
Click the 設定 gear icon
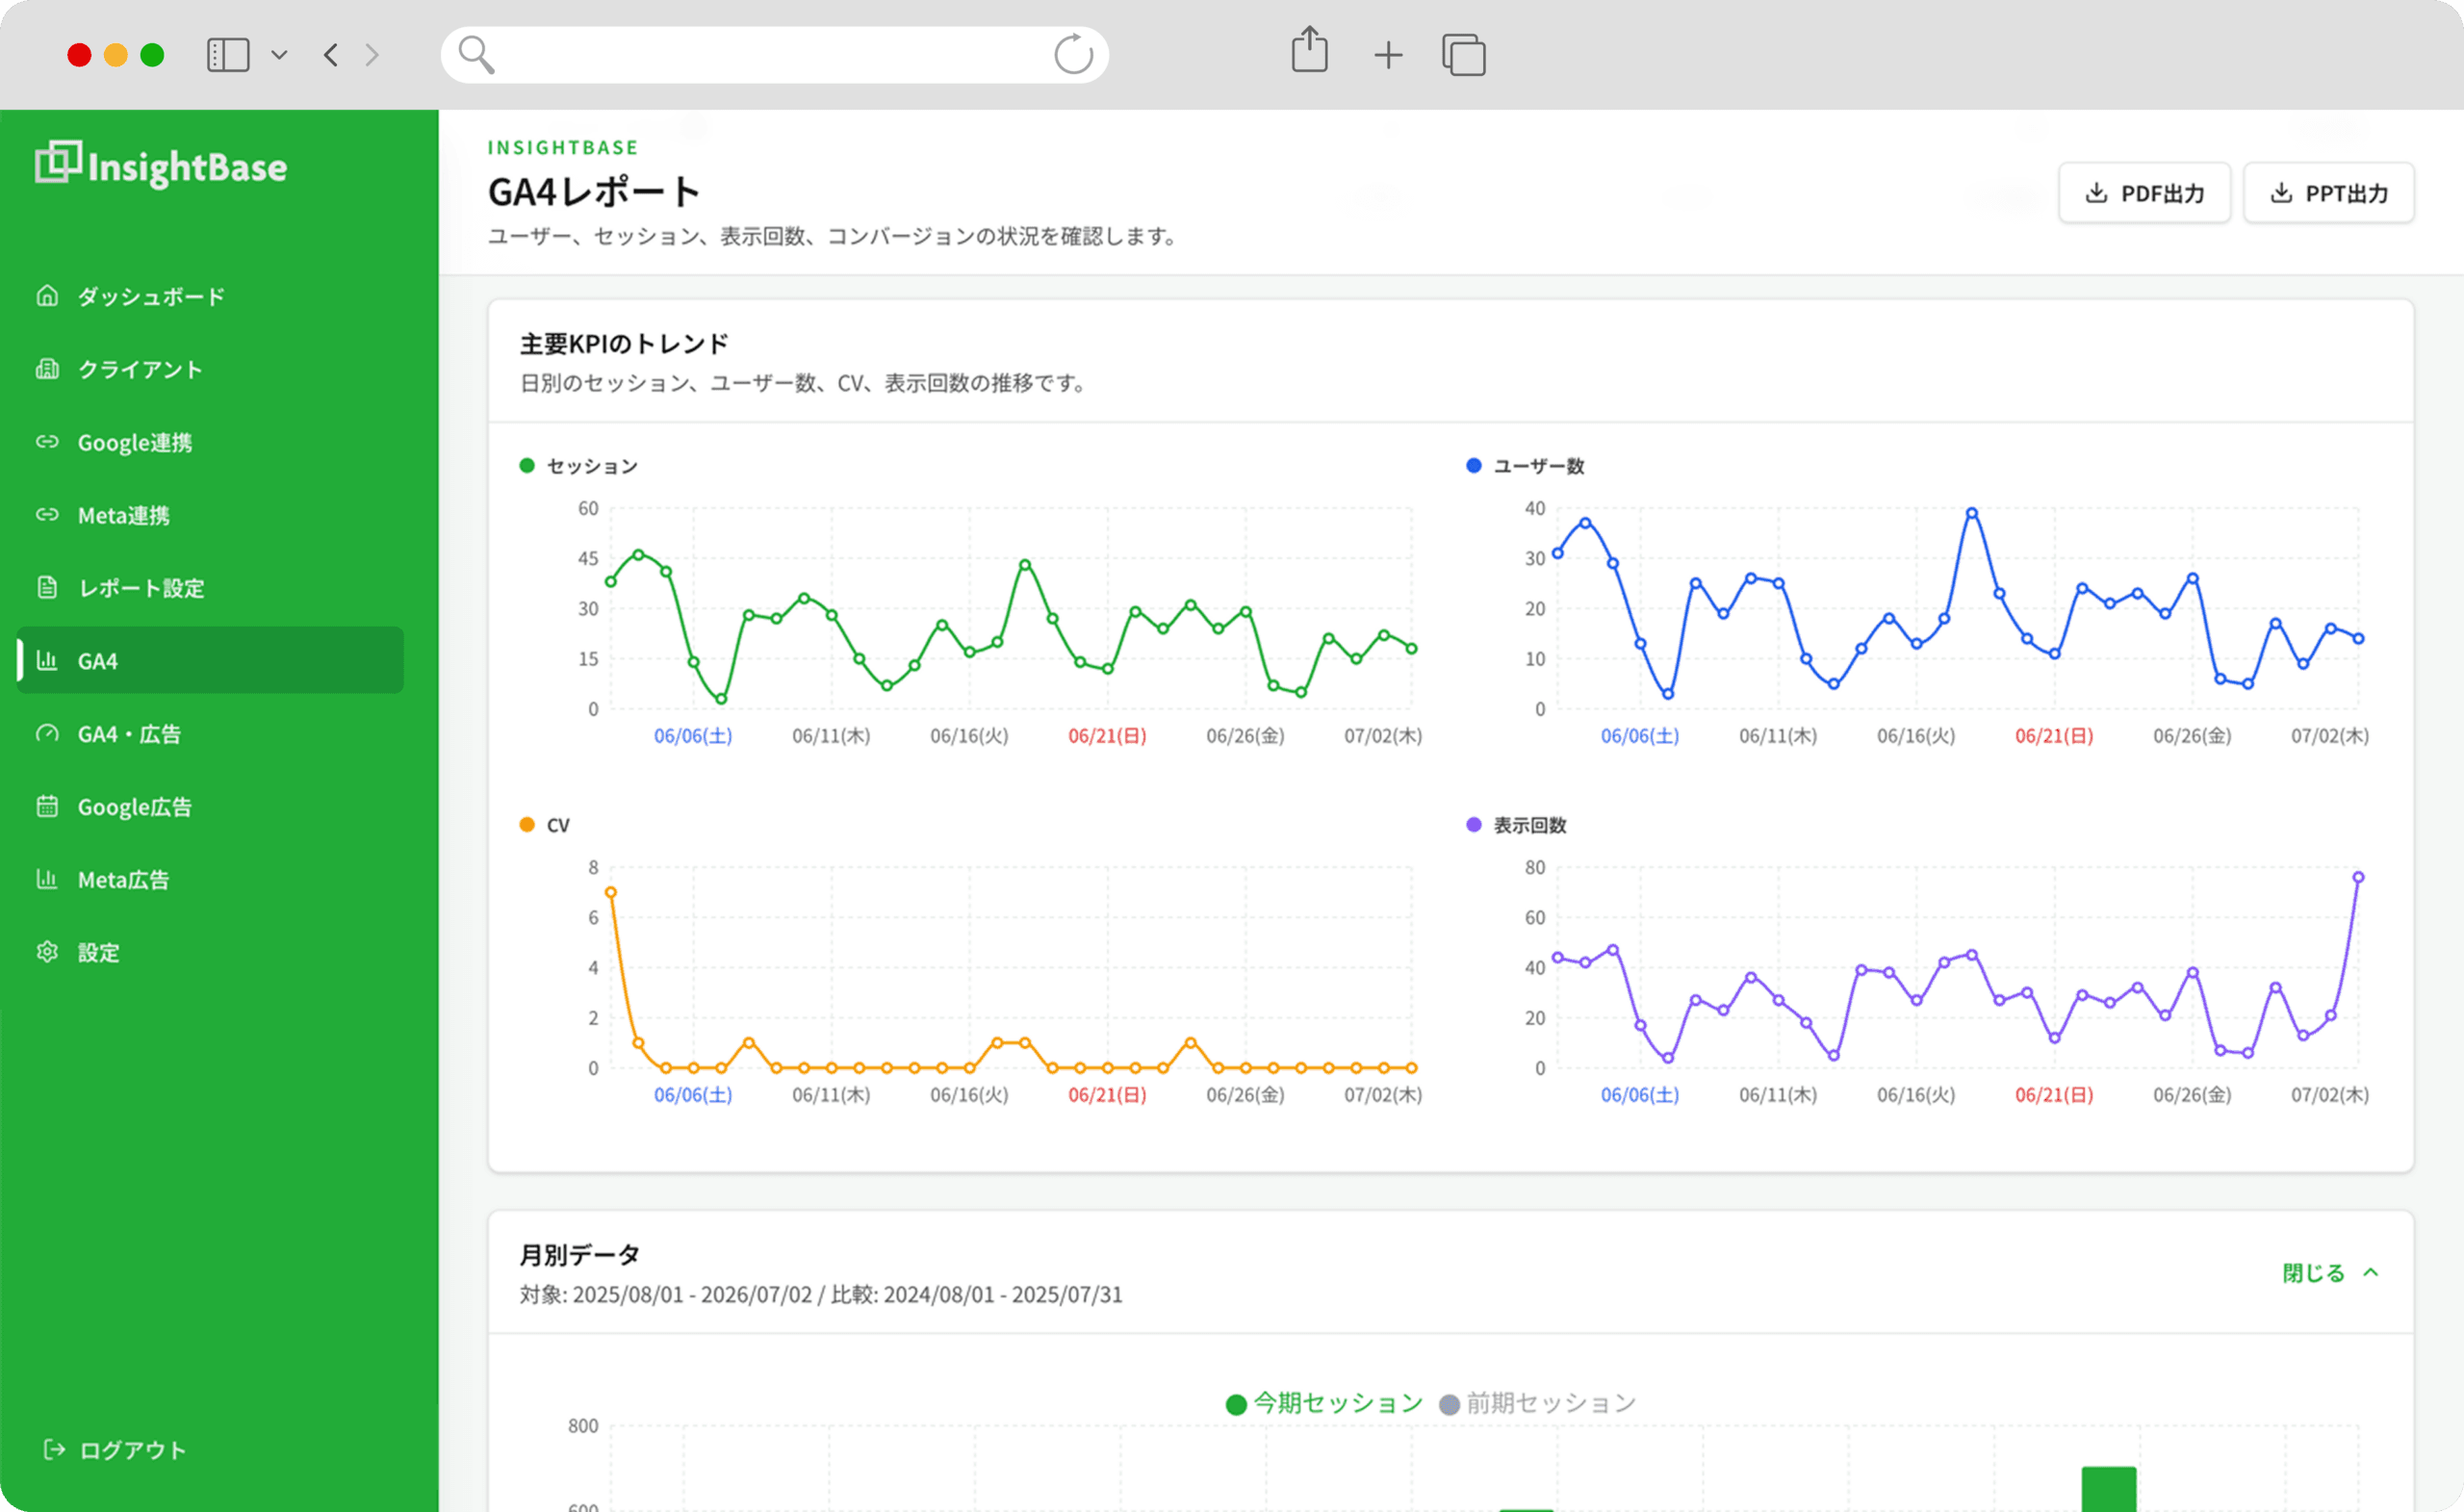click(47, 952)
